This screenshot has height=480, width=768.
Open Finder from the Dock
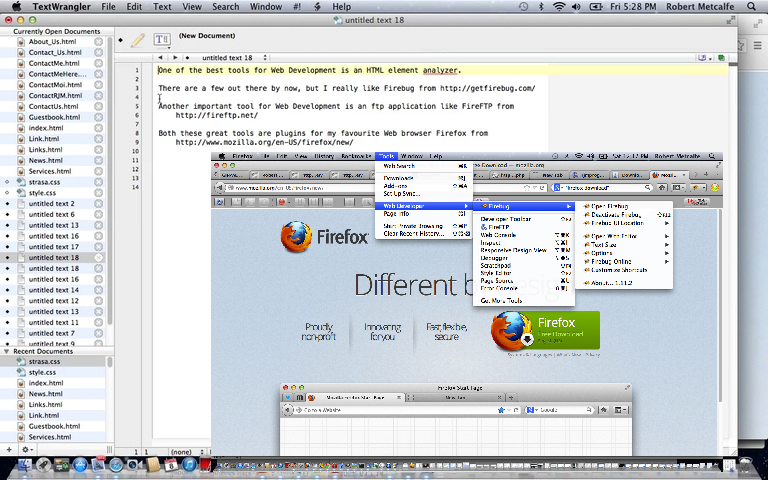[24, 465]
